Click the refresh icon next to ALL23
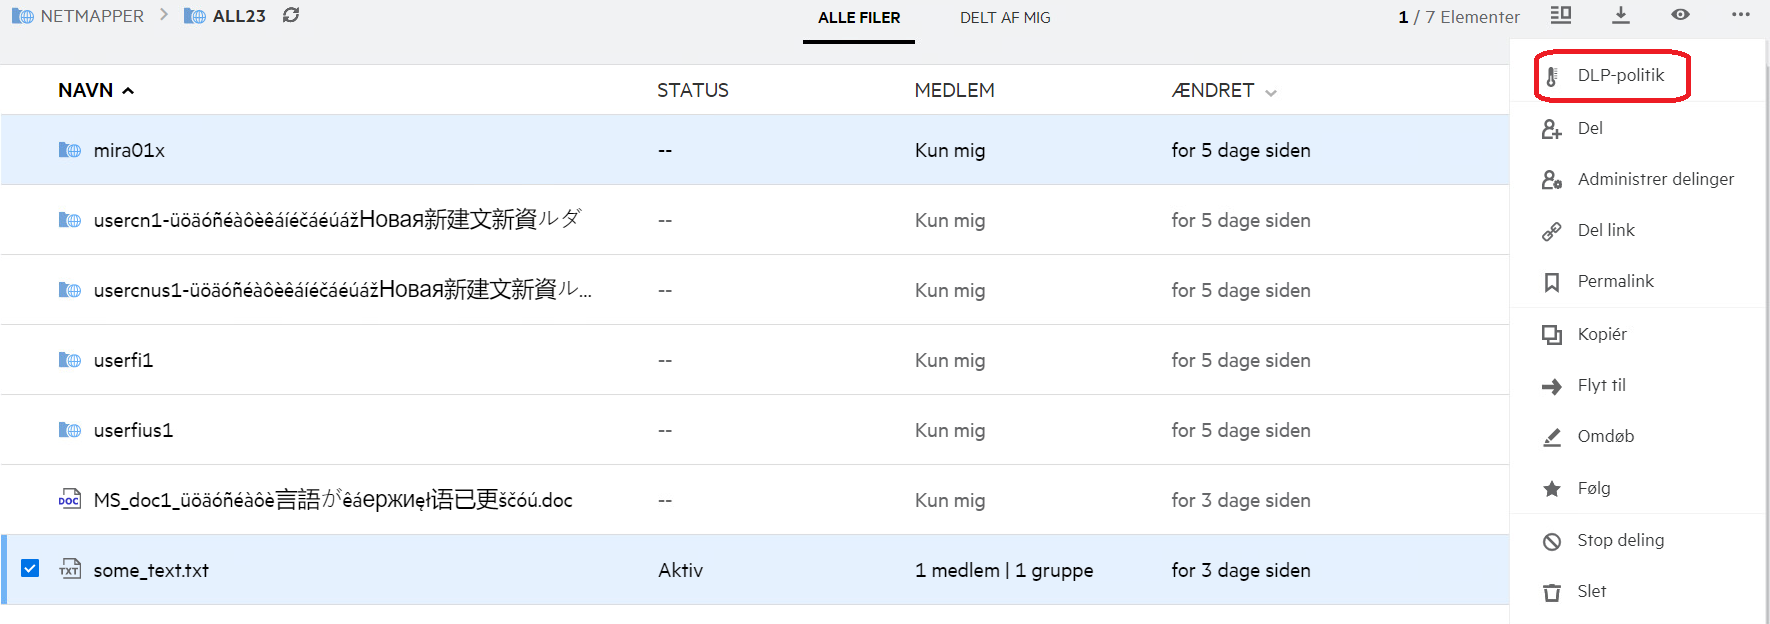Image resolution: width=1770 pixels, height=624 pixels. pos(291,15)
